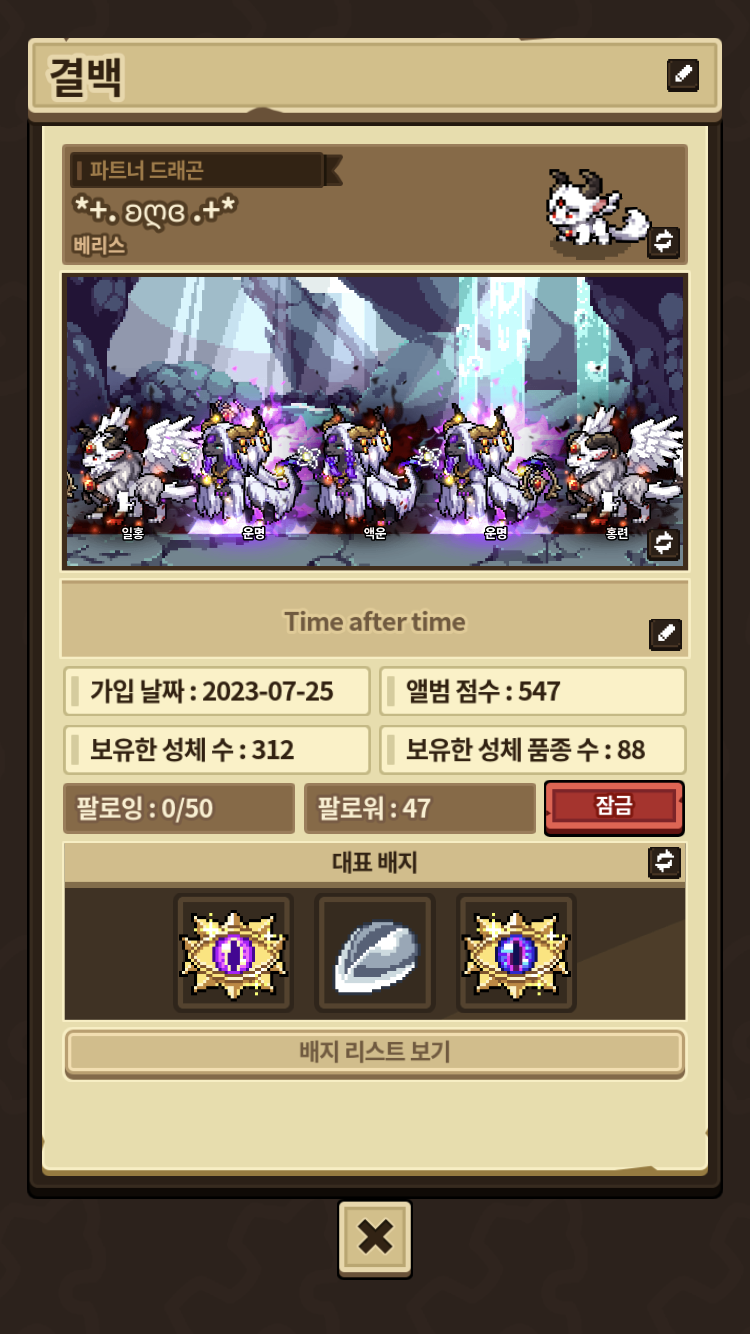
Task: Toggle the red 잠금 lock button
Action: tap(614, 807)
